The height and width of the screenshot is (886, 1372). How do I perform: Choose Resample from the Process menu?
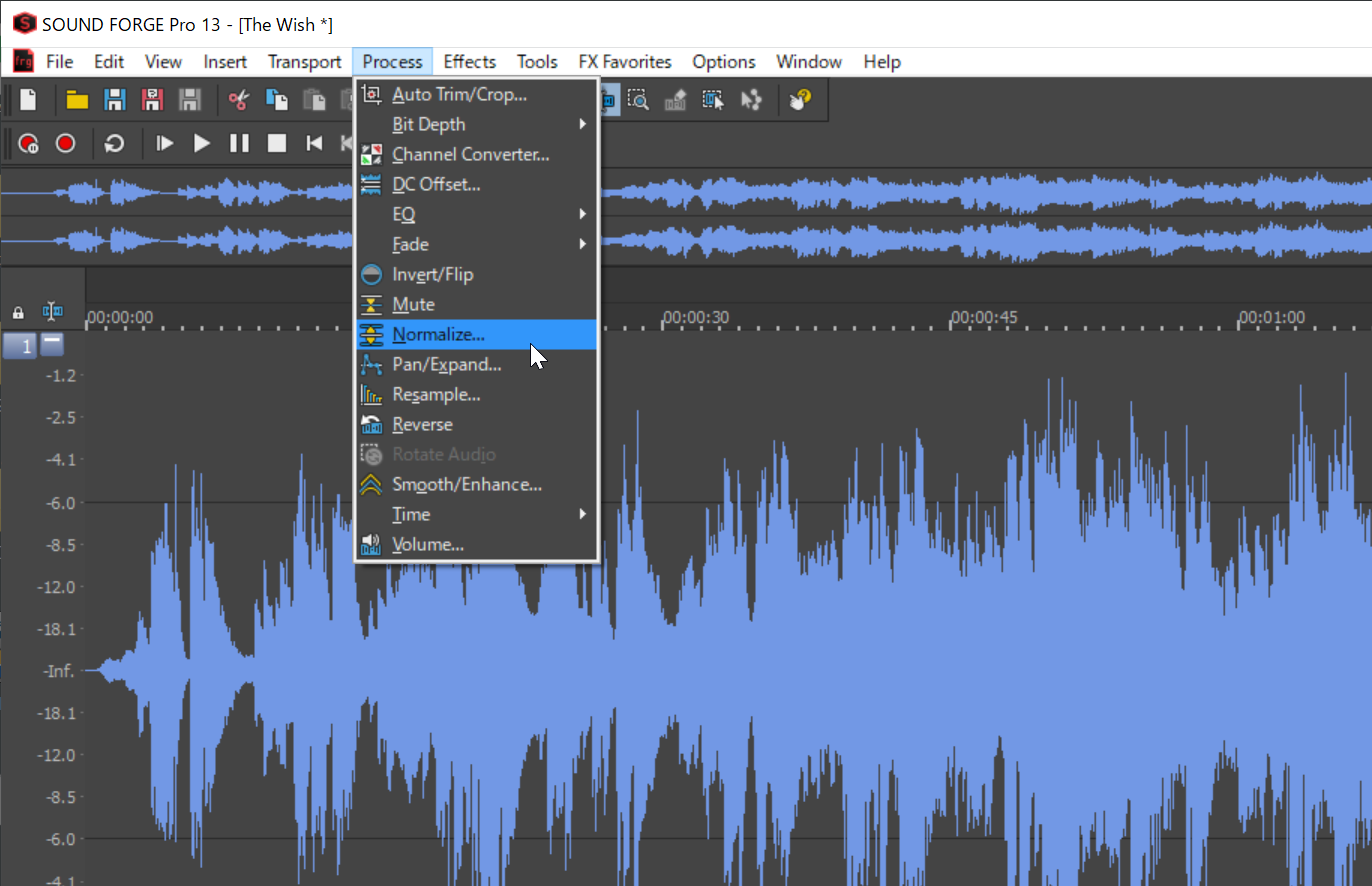click(x=477, y=395)
